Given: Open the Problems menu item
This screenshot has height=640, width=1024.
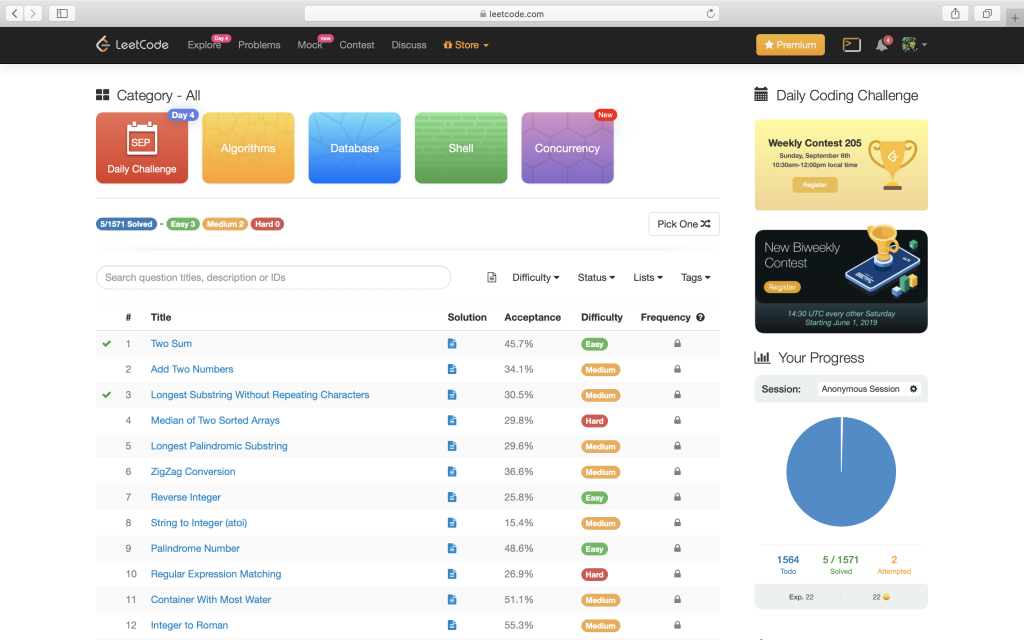Looking at the screenshot, I should coord(259,45).
